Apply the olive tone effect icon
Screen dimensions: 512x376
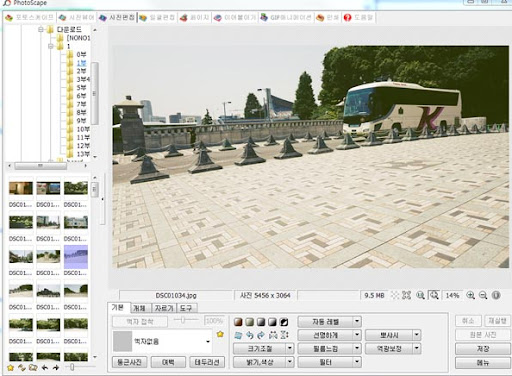[249, 322]
